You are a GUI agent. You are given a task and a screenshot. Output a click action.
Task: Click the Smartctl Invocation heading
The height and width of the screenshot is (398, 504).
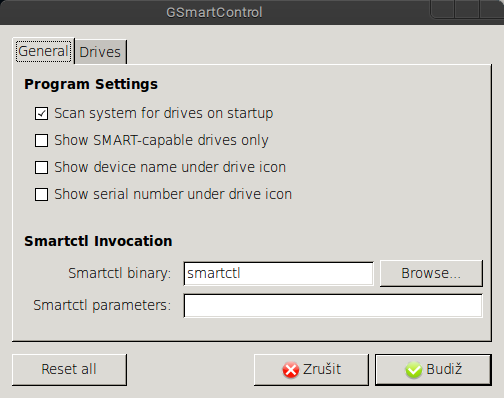click(98, 241)
